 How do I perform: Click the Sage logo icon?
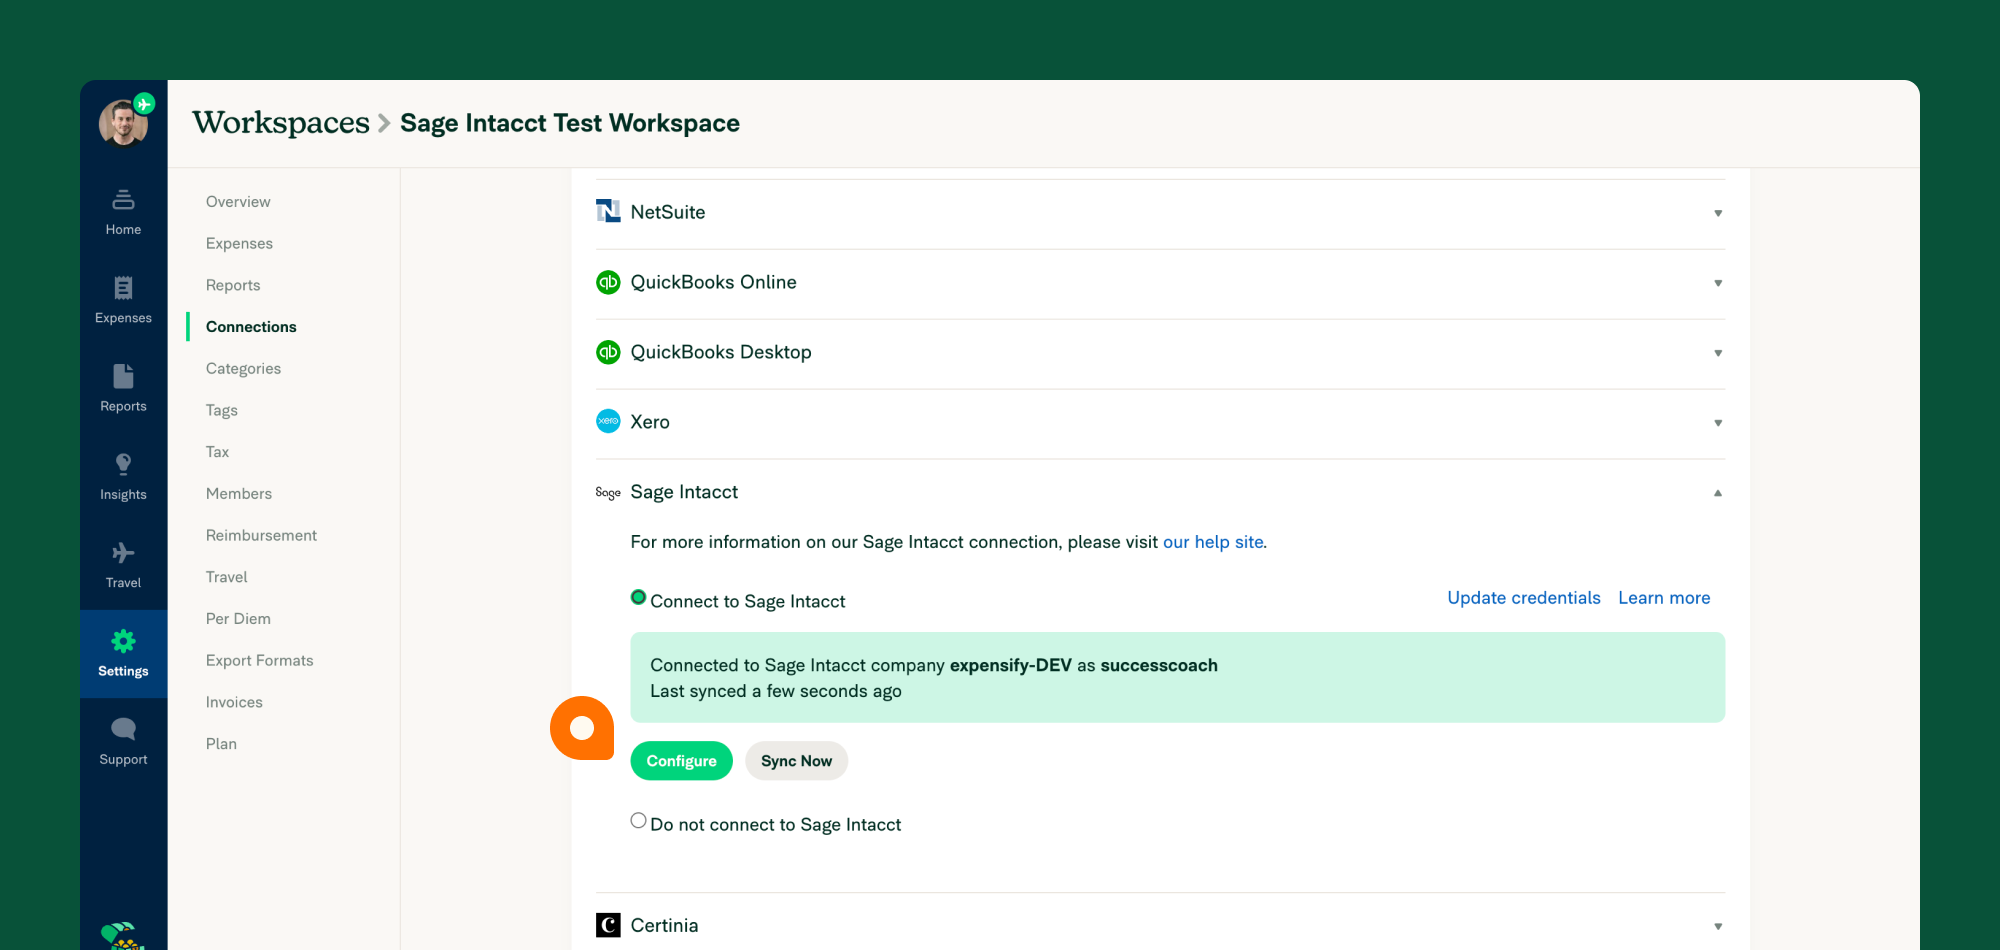pyautogui.click(x=608, y=492)
